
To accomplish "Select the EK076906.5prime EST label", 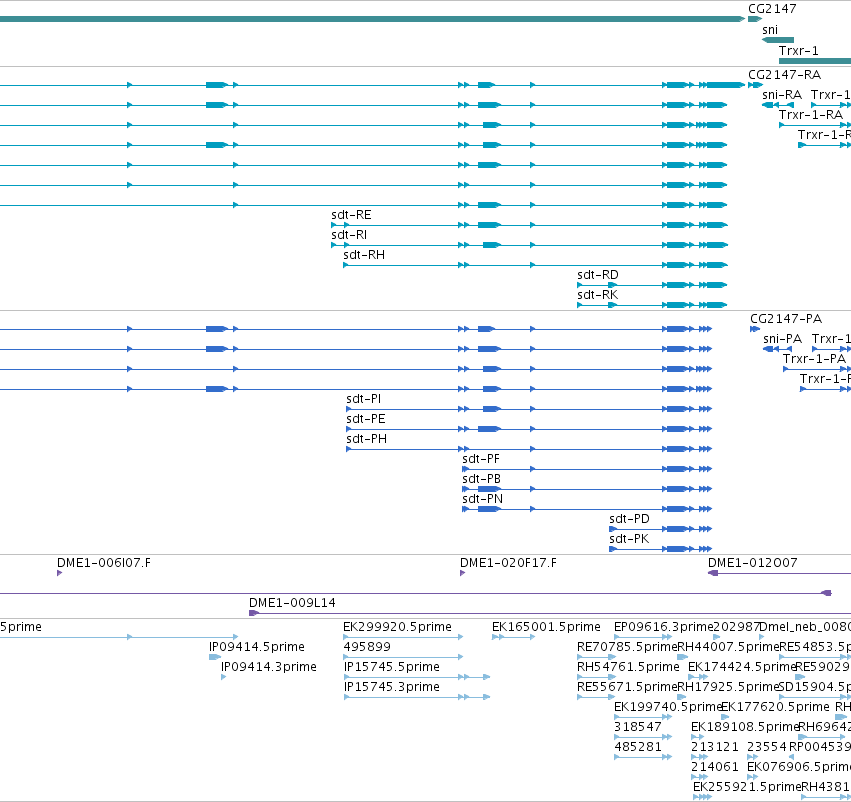I will click(x=799, y=768).
